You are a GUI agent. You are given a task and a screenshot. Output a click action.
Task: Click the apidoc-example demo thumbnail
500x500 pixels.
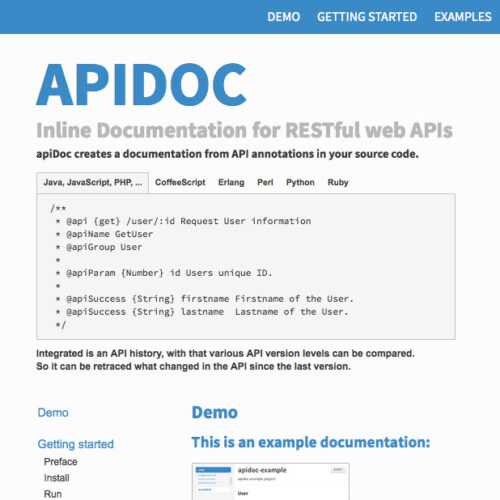271,481
